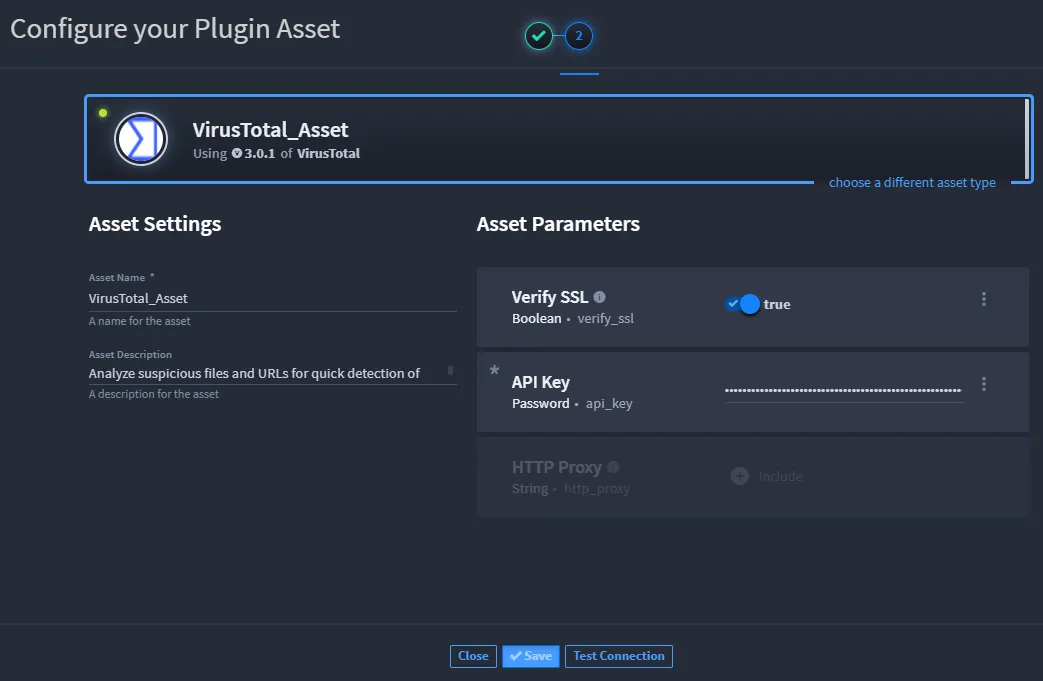Click the Test Connection button
Viewport: 1043px width, 681px height.
[x=619, y=656]
